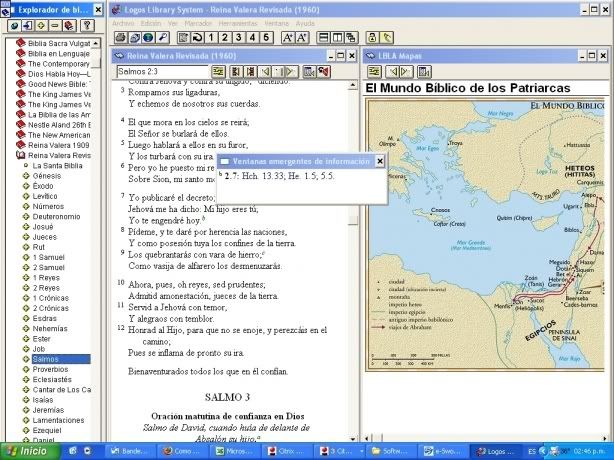The height and width of the screenshot is (460, 614).
Task: Switch to the Micros... taskbar window
Action: click(233, 451)
